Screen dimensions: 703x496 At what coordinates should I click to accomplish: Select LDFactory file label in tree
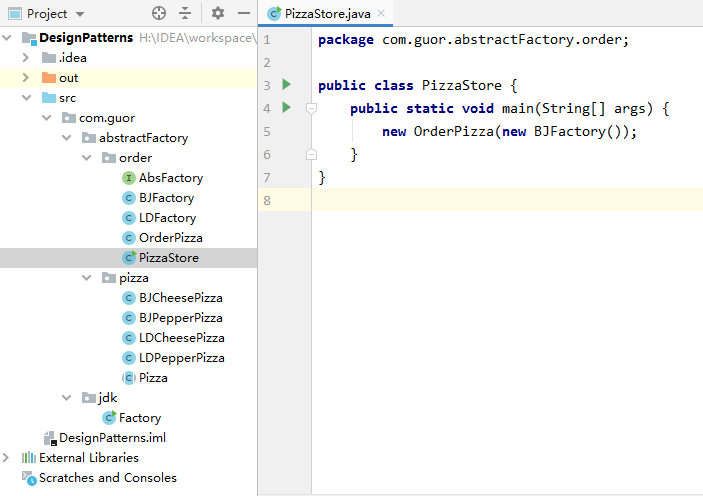pyautogui.click(x=167, y=218)
